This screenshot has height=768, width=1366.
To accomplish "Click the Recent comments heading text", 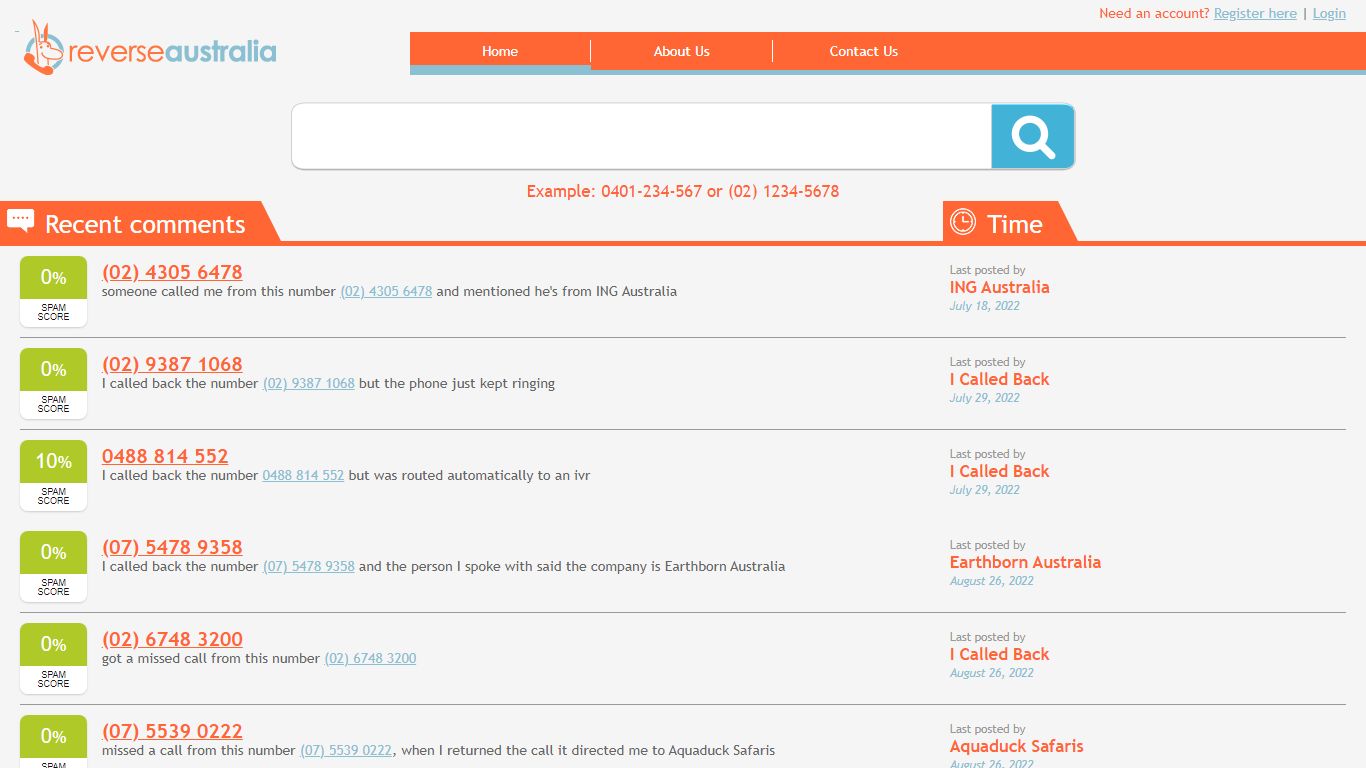I will click(145, 224).
